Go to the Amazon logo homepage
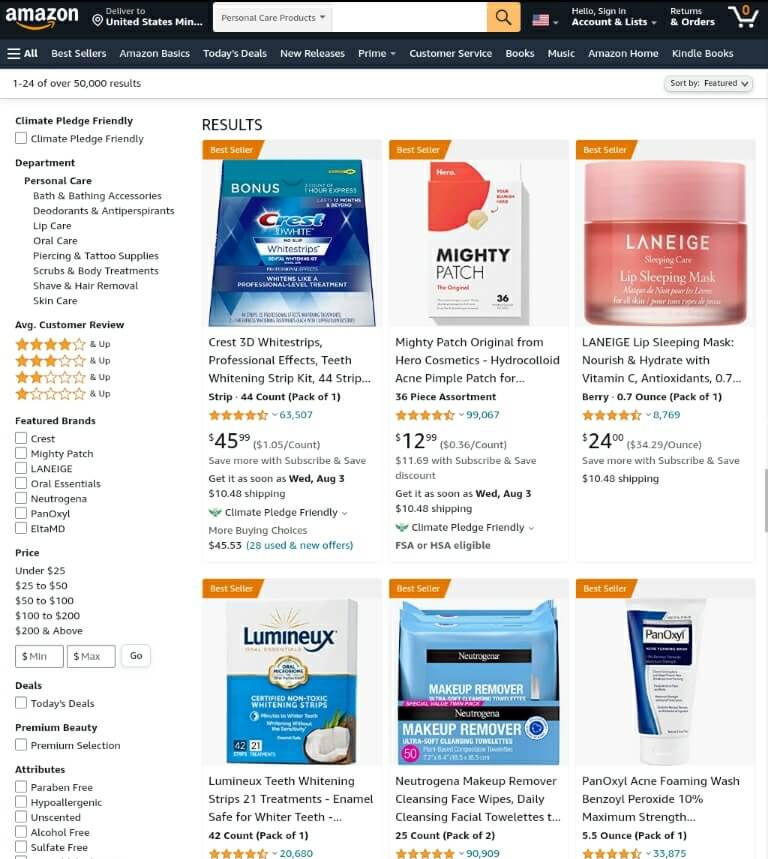The image size is (768, 859). [42, 16]
